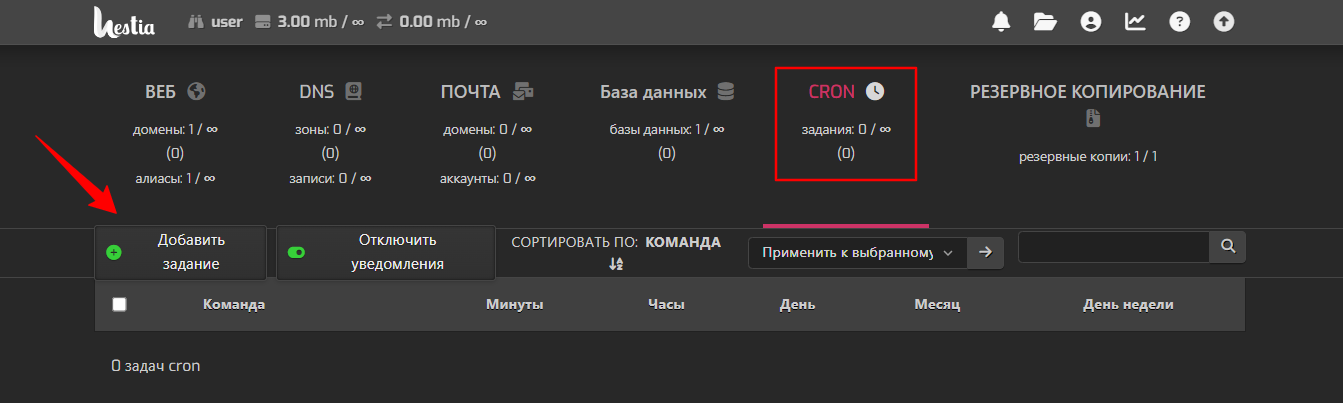Click the magnifier search button
Image resolution: width=1343 pixels, height=403 pixels.
(x=1228, y=248)
